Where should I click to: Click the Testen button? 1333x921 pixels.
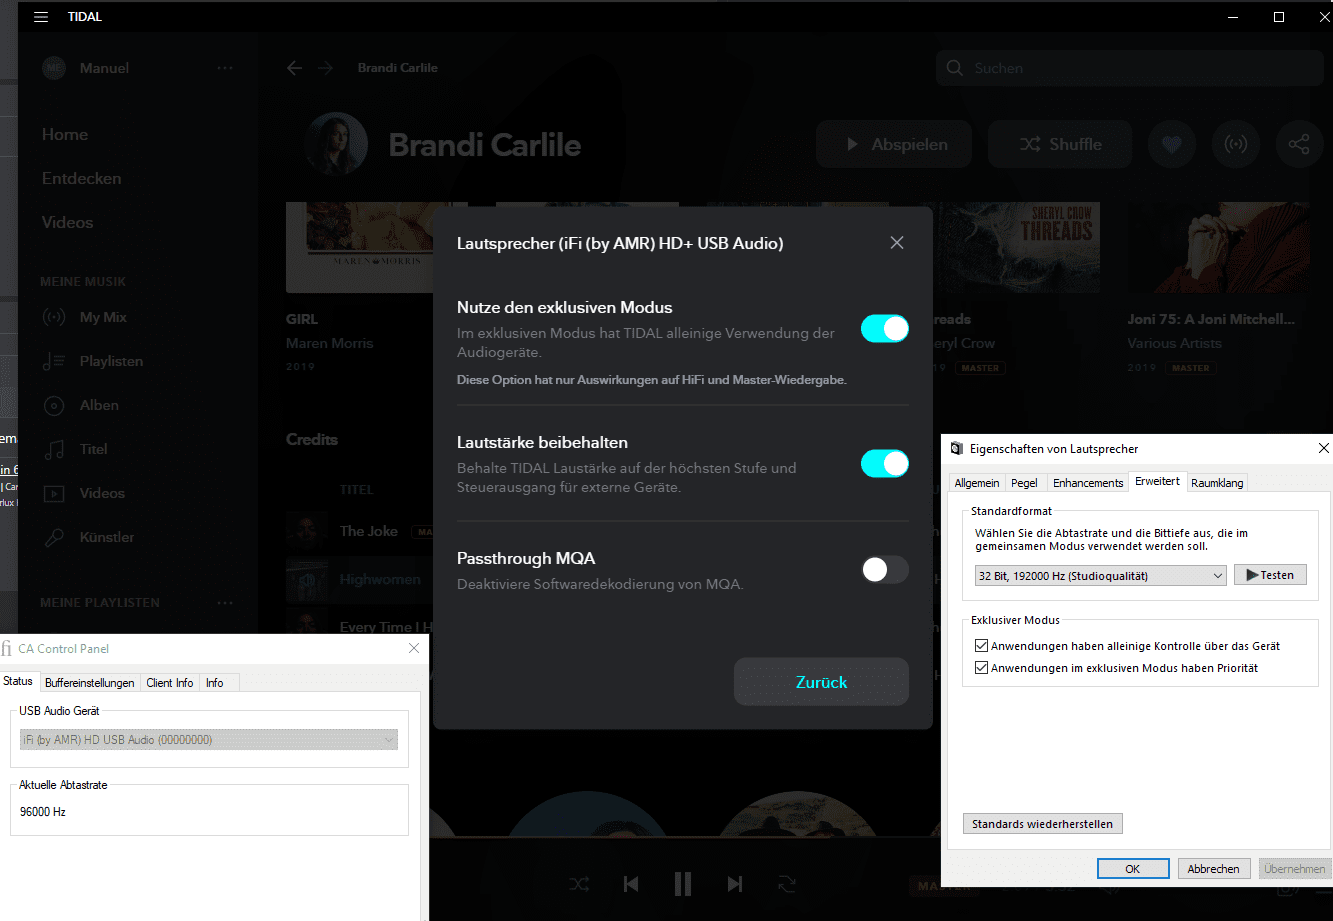click(x=1270, y=575)
